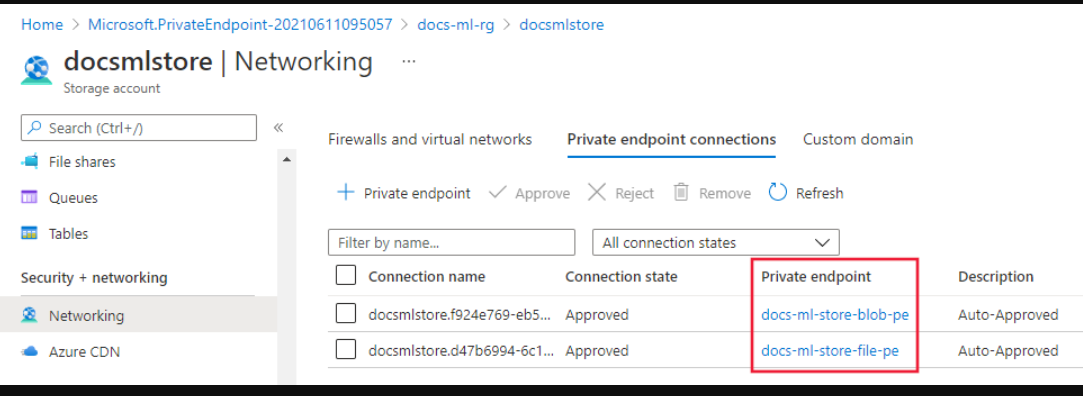The width and height of the screenshot is (1083, 396).
Task: Open the ellipsis more options menu
Action: pos(409,62)
